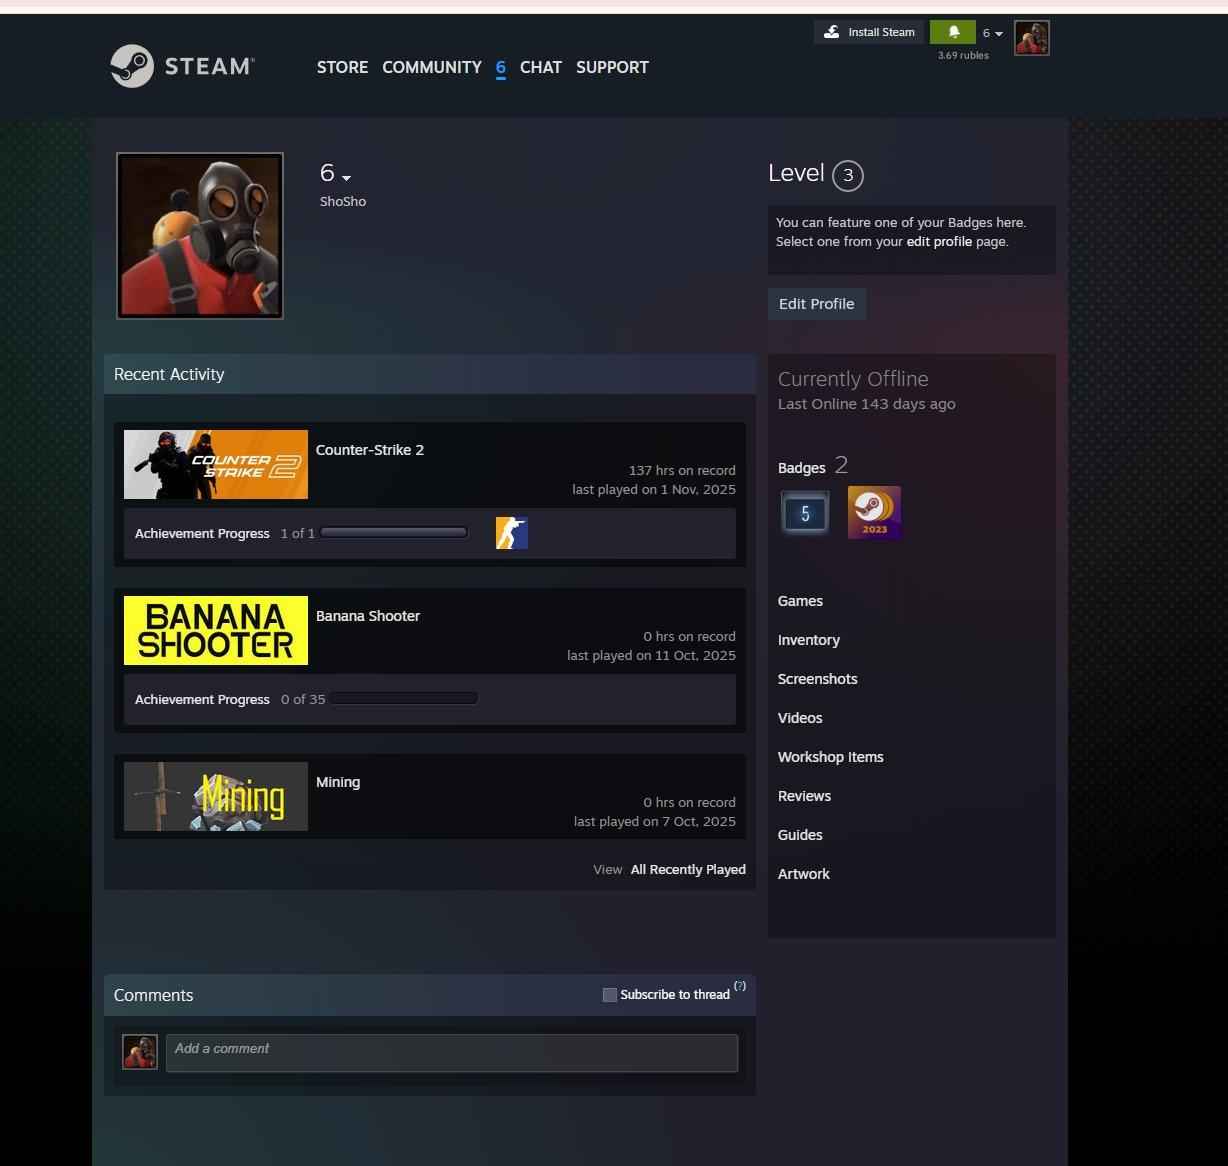Click the avatar thumbnail next to the comment box

pyautogui.click(x=139, y=1052)
